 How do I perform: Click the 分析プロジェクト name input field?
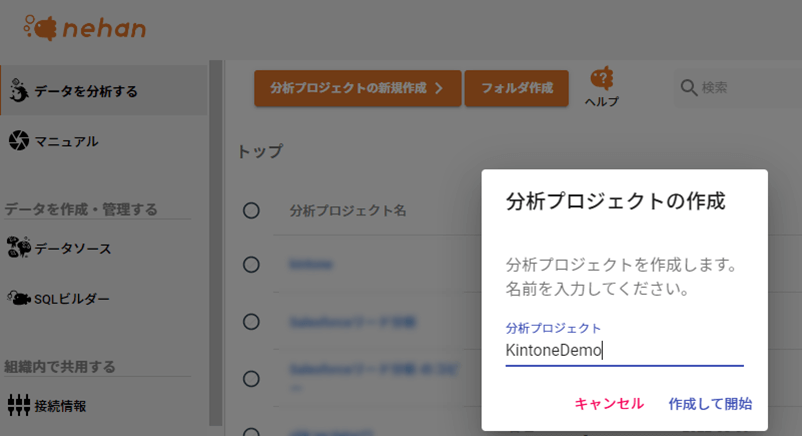624,351
